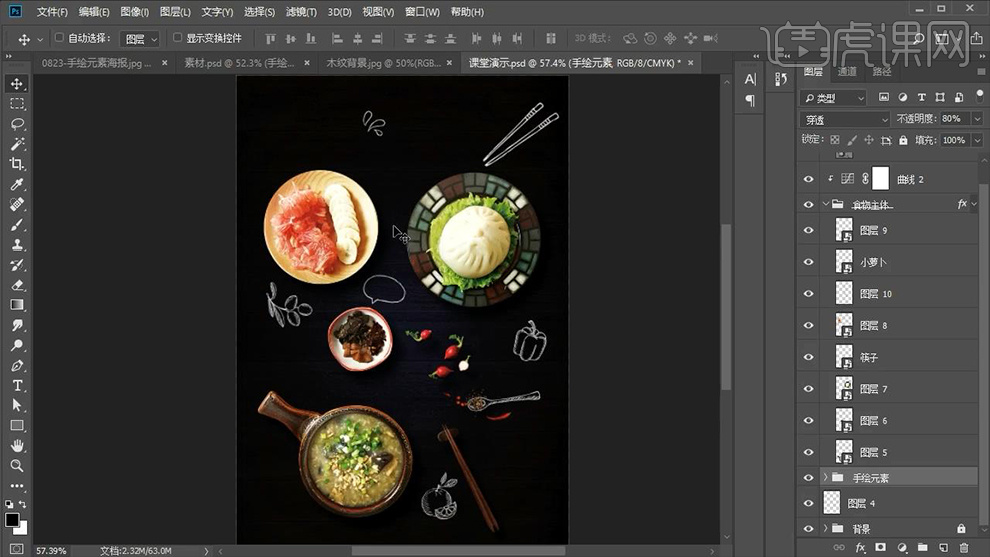
Task: Switch to the 通道 panel tab
Action: click(x=847, y=72)
